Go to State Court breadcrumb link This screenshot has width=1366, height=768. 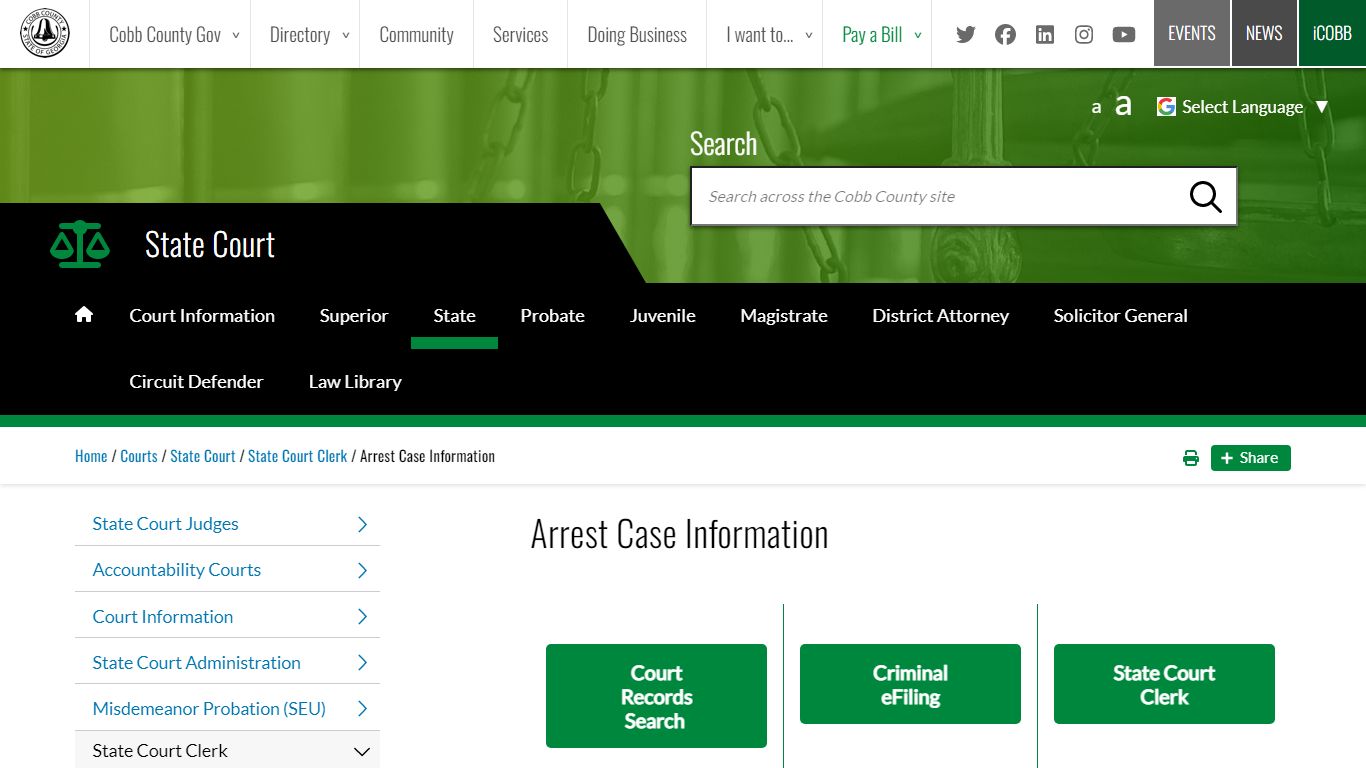tap(203, 456)
